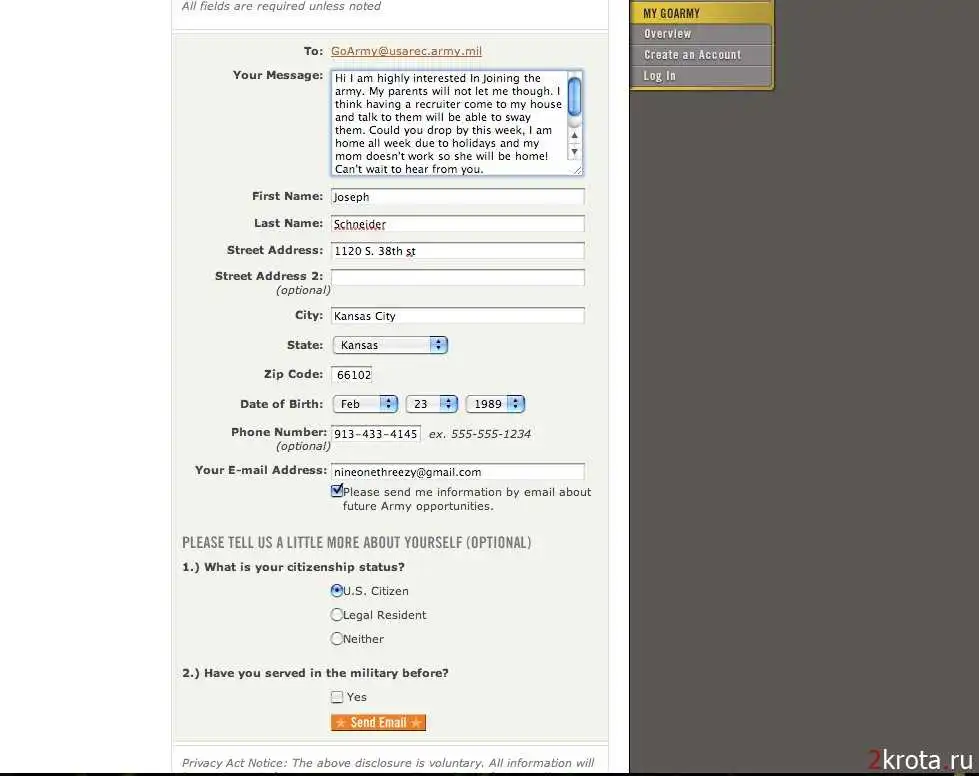Viewport: 979px width, 776px height.
Task: Click into the First Name field
Action: (457, 197)
